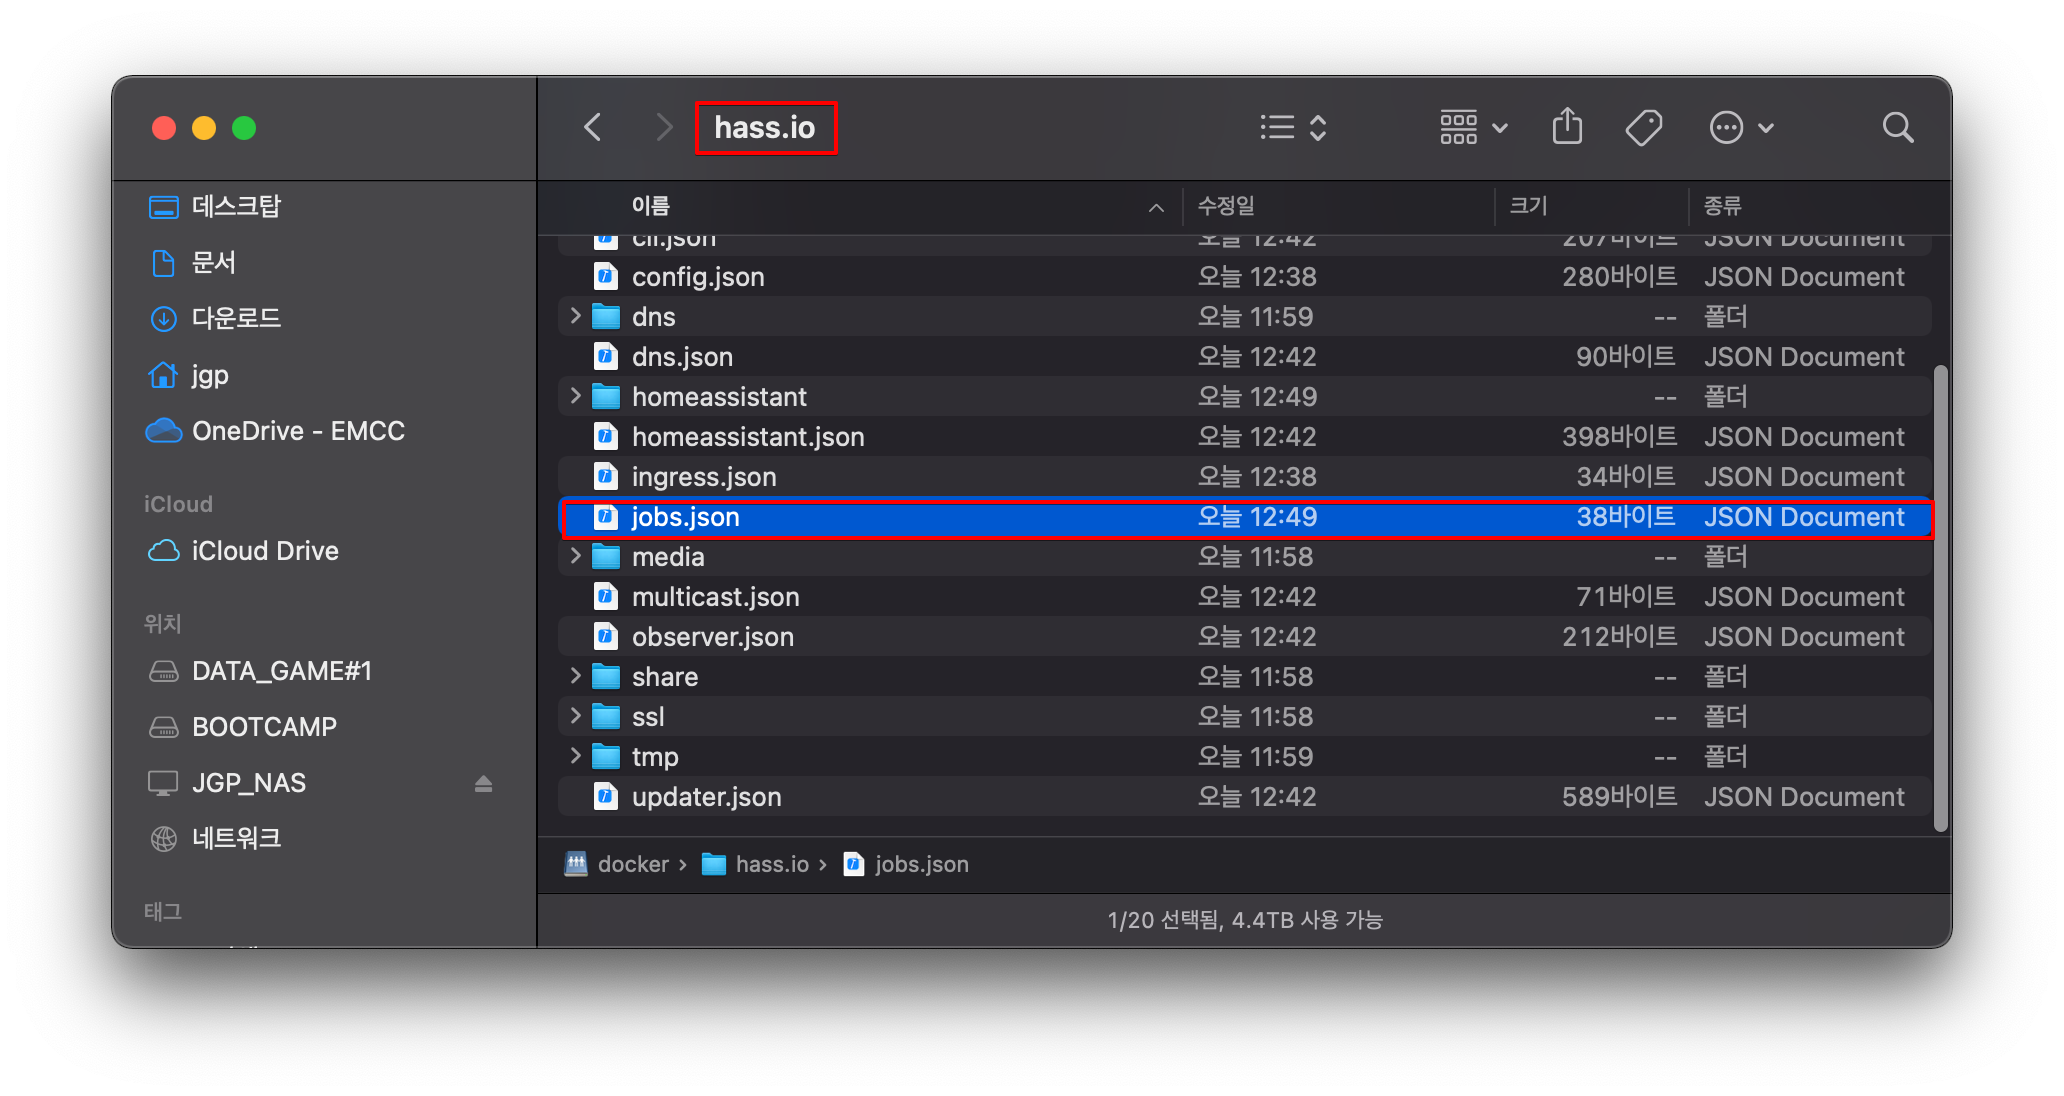
Task: Sort by the 수정일 column header
Action: 1226,206
